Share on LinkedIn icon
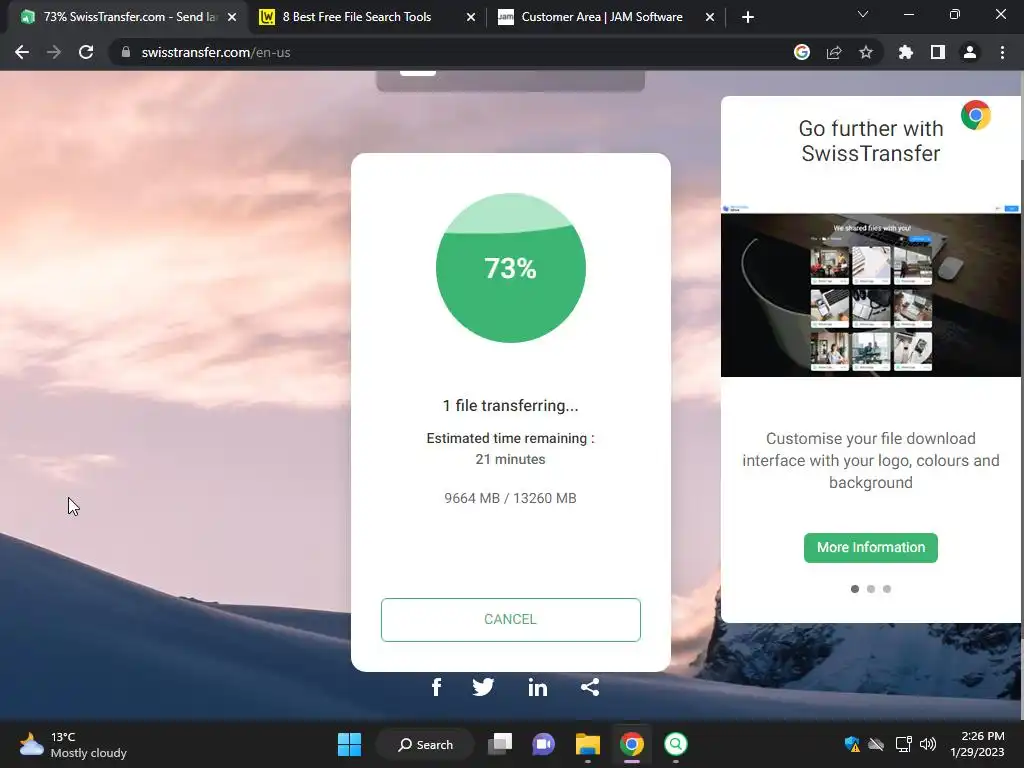1024x768 pixels. click(537, 687)
